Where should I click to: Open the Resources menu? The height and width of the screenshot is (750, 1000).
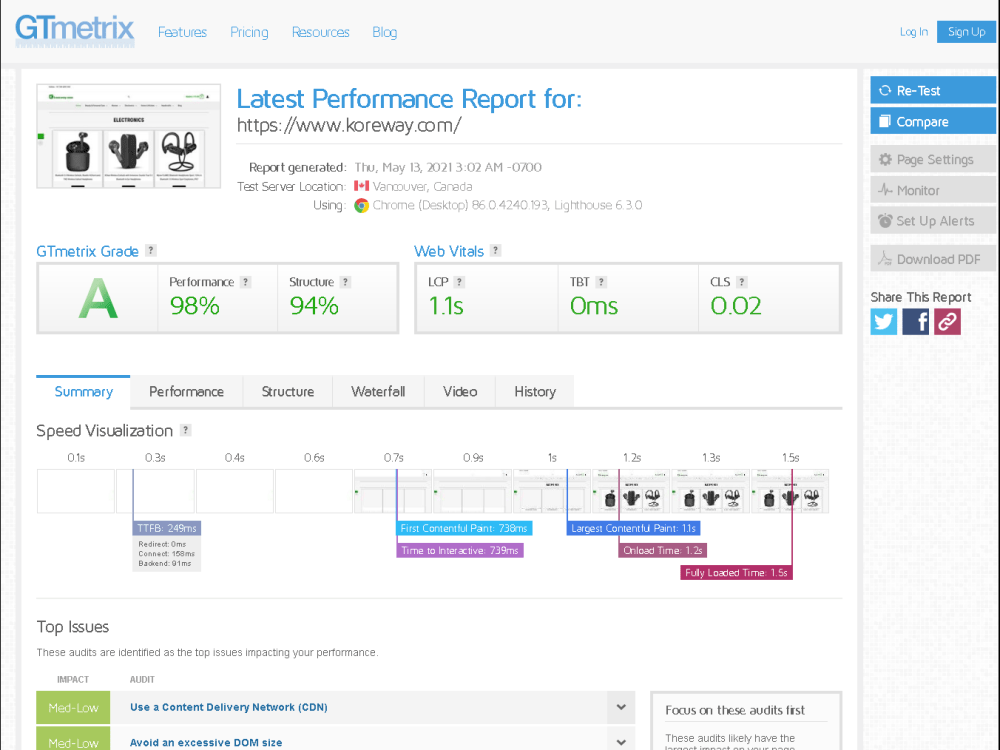[x=321, y=32]
